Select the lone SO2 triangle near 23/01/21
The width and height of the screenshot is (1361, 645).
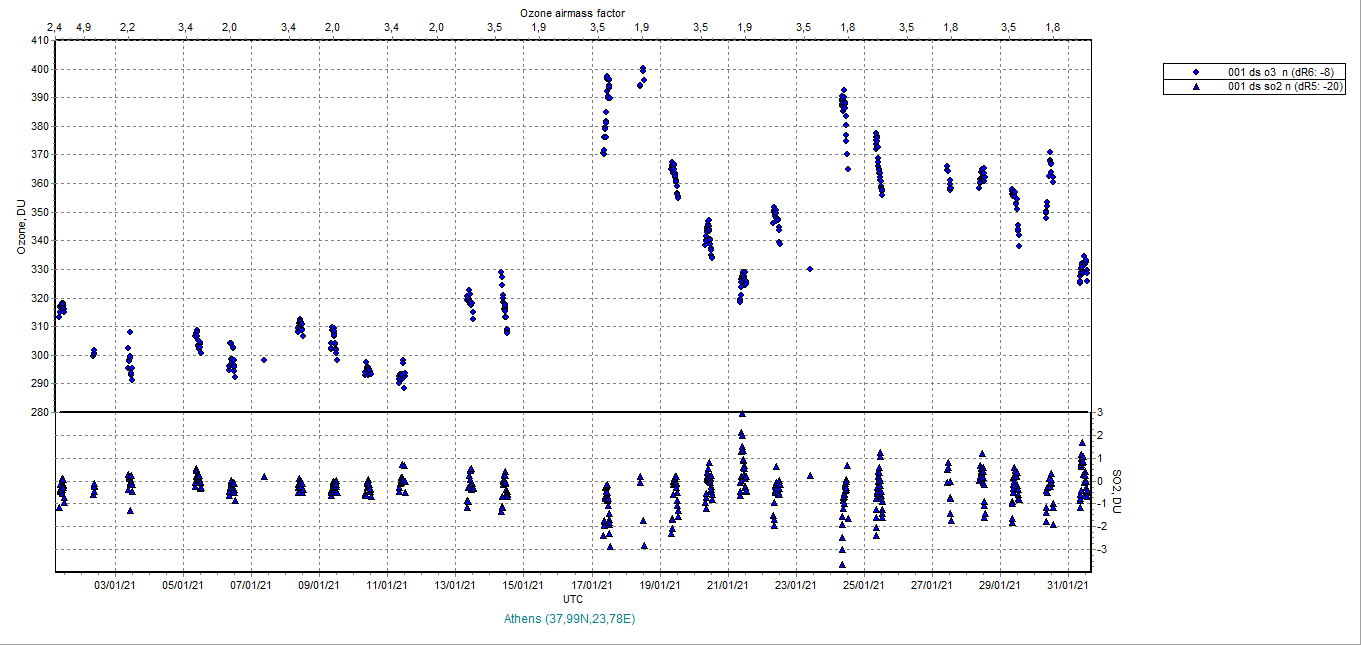coord(810,476)
